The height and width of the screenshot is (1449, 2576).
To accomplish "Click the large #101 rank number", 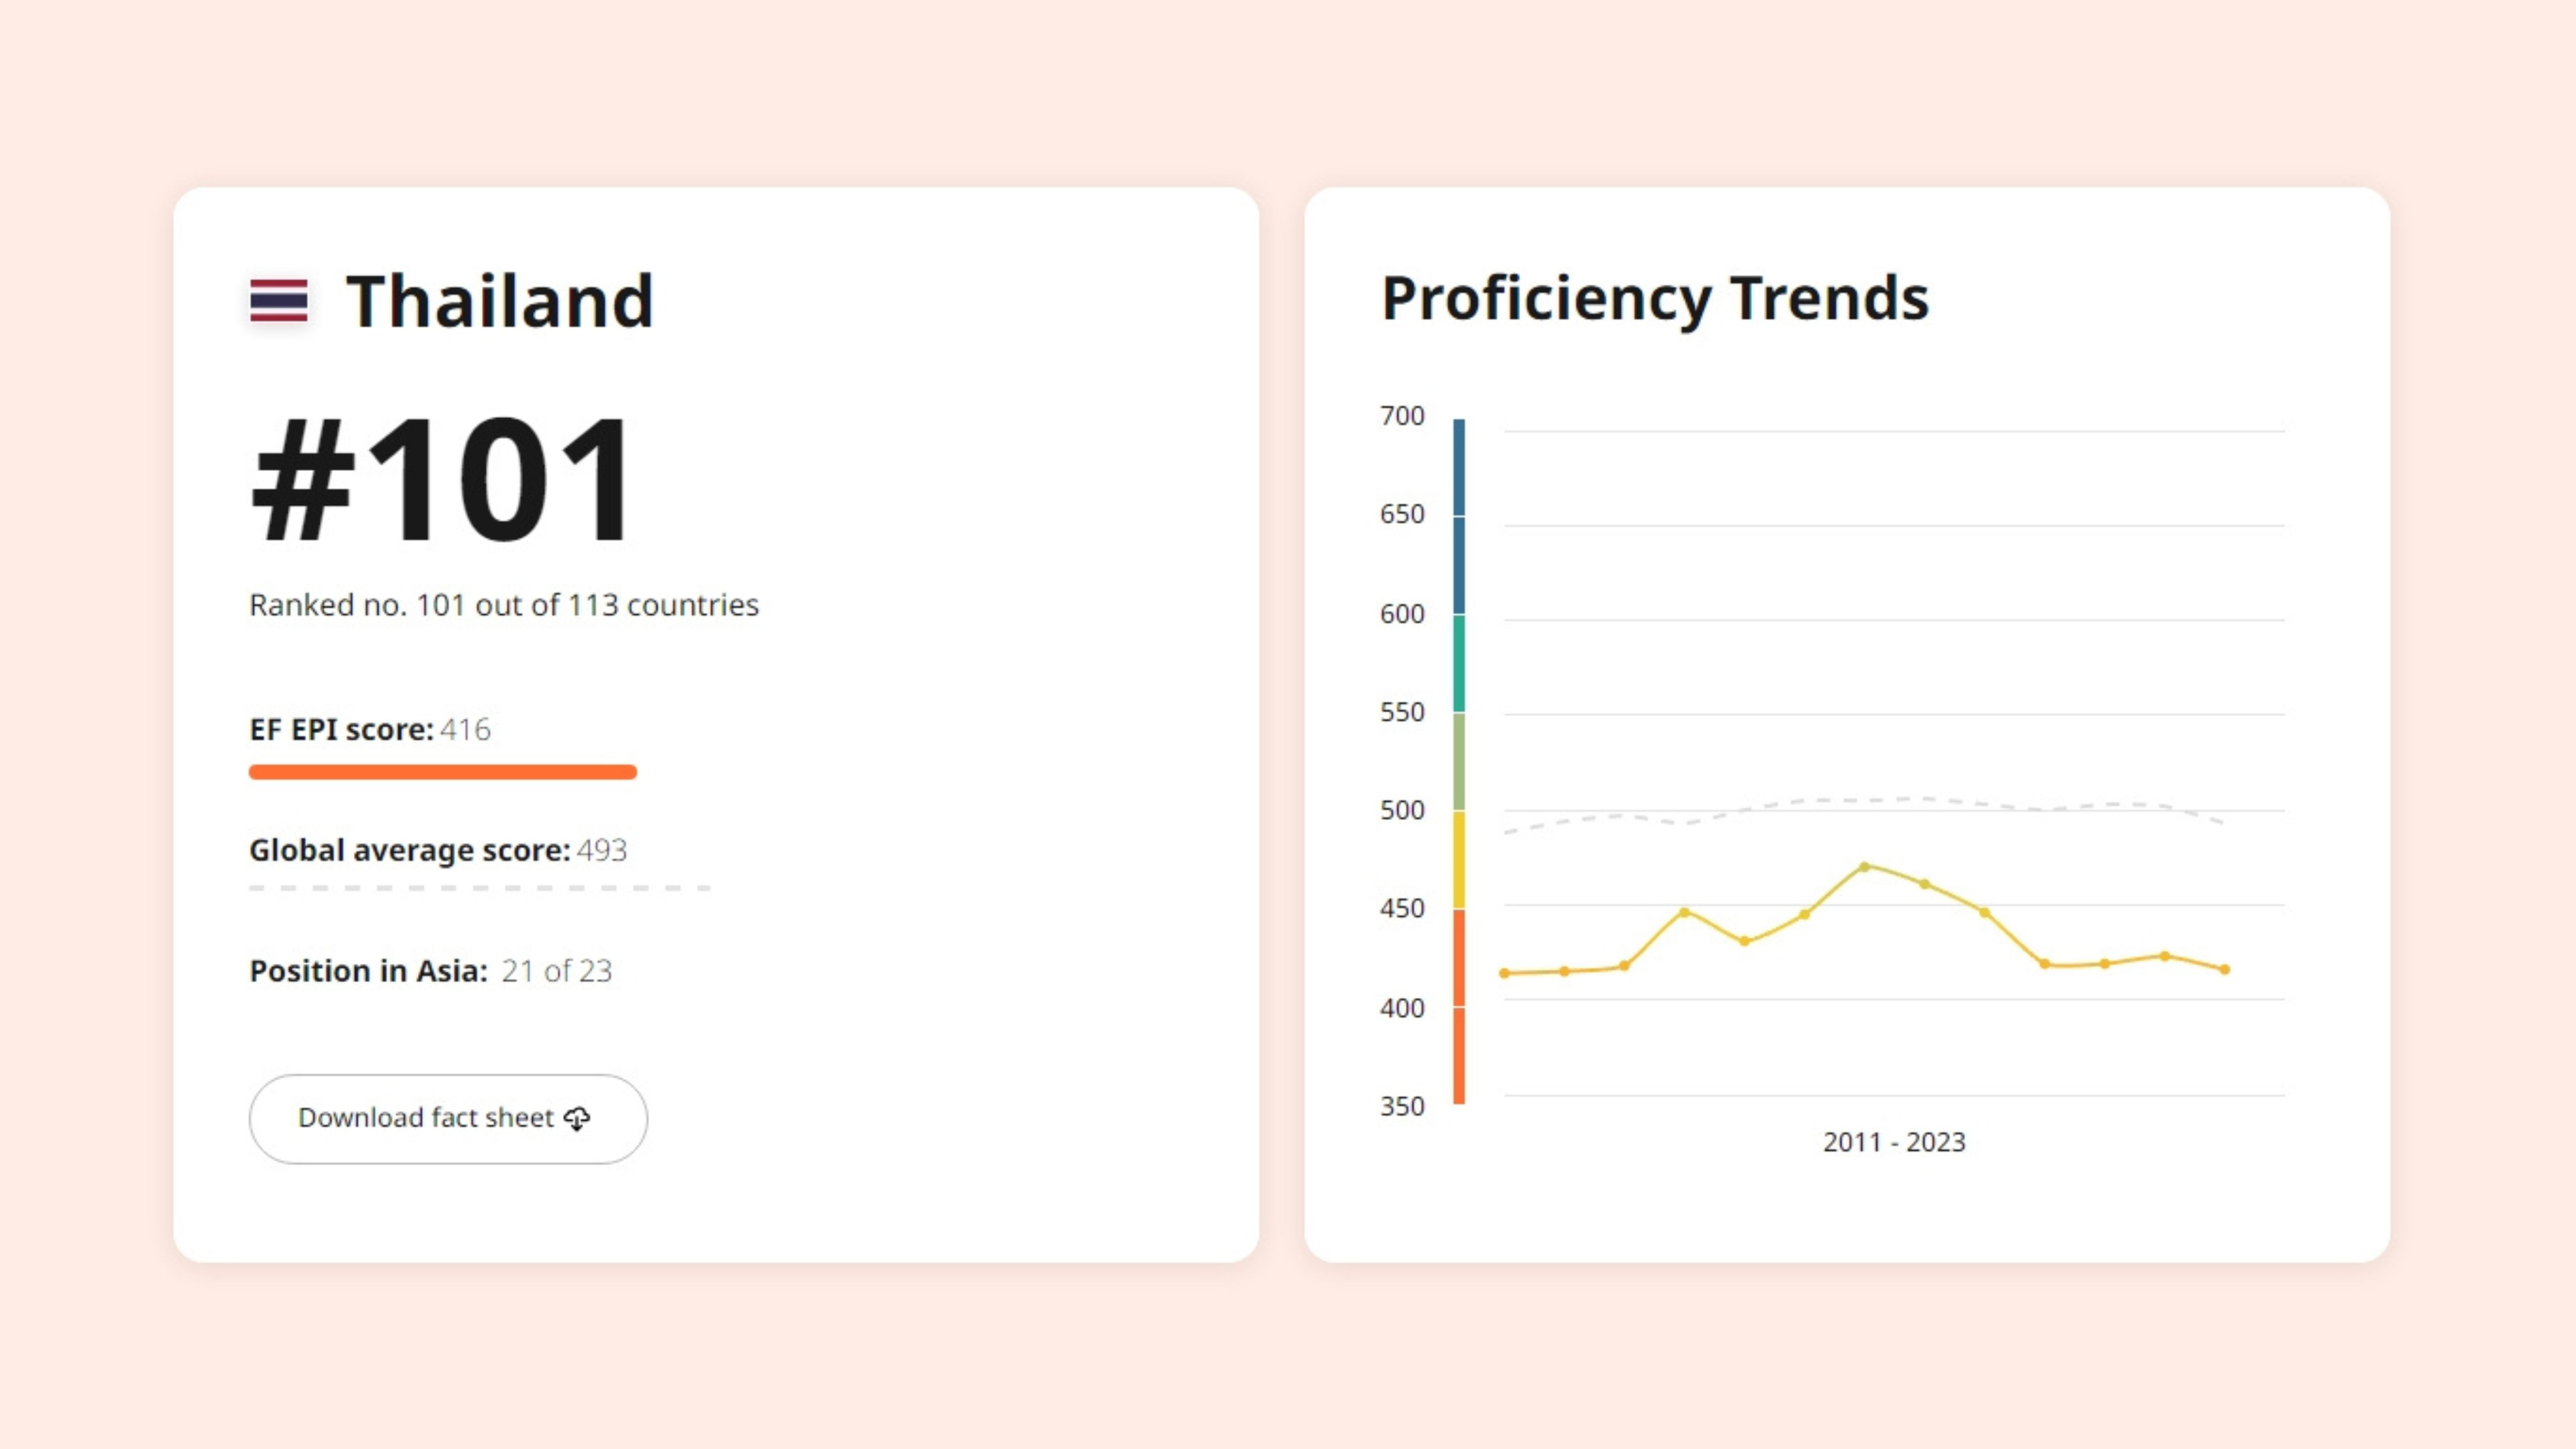I will tap(441, 480).
